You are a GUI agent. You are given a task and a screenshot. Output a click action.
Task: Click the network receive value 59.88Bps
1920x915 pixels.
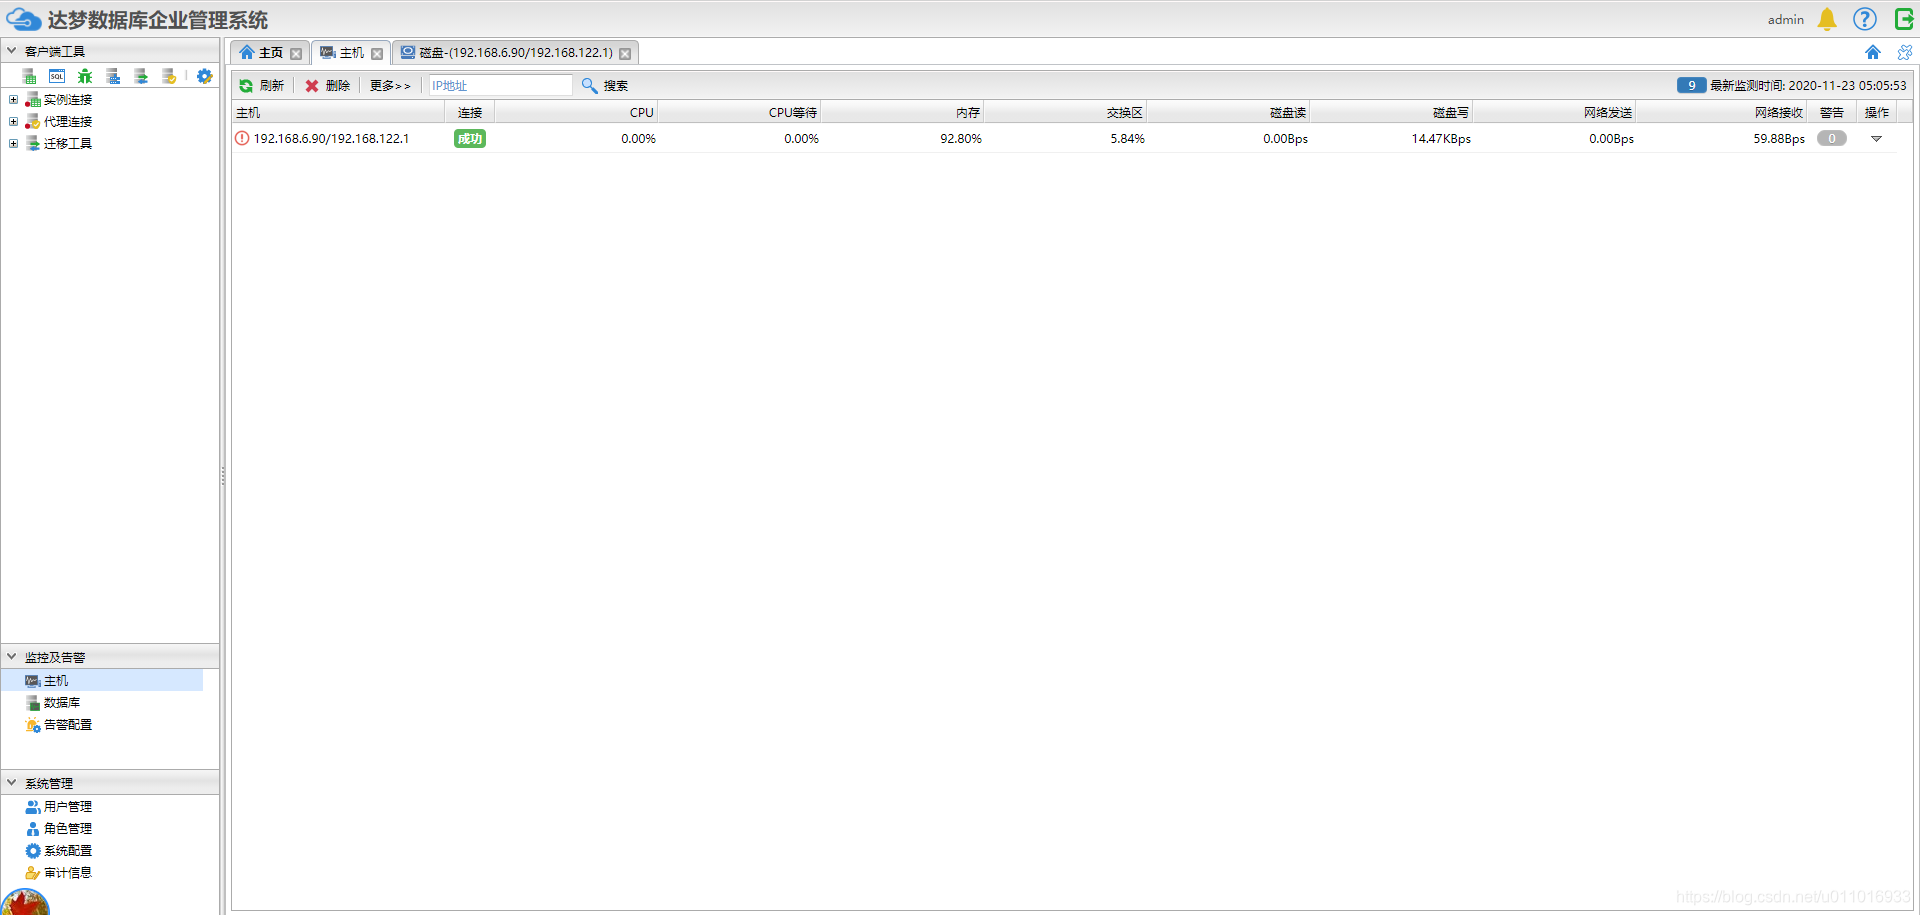pyautogui.click(x=1779, y=138)
